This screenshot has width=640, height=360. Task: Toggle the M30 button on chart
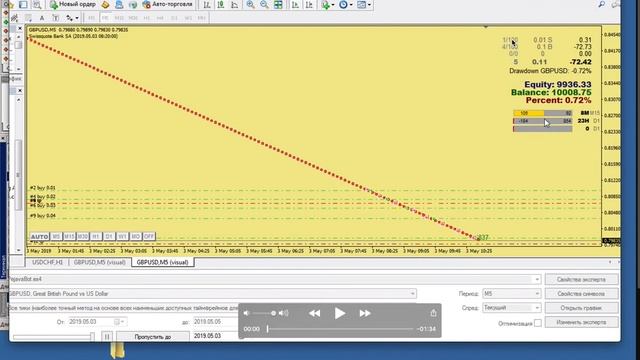[82, 236]
